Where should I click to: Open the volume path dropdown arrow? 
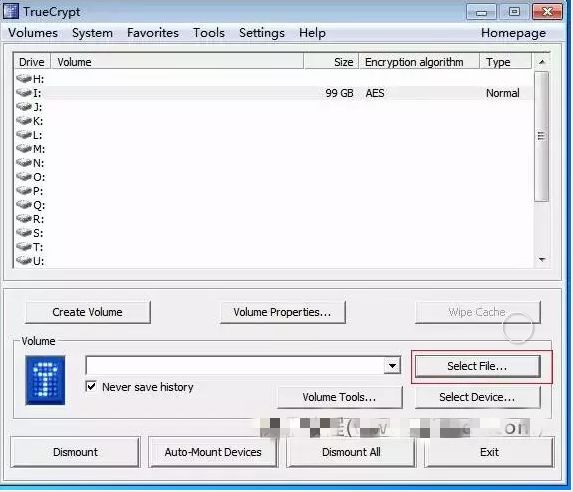coord(392,366)
